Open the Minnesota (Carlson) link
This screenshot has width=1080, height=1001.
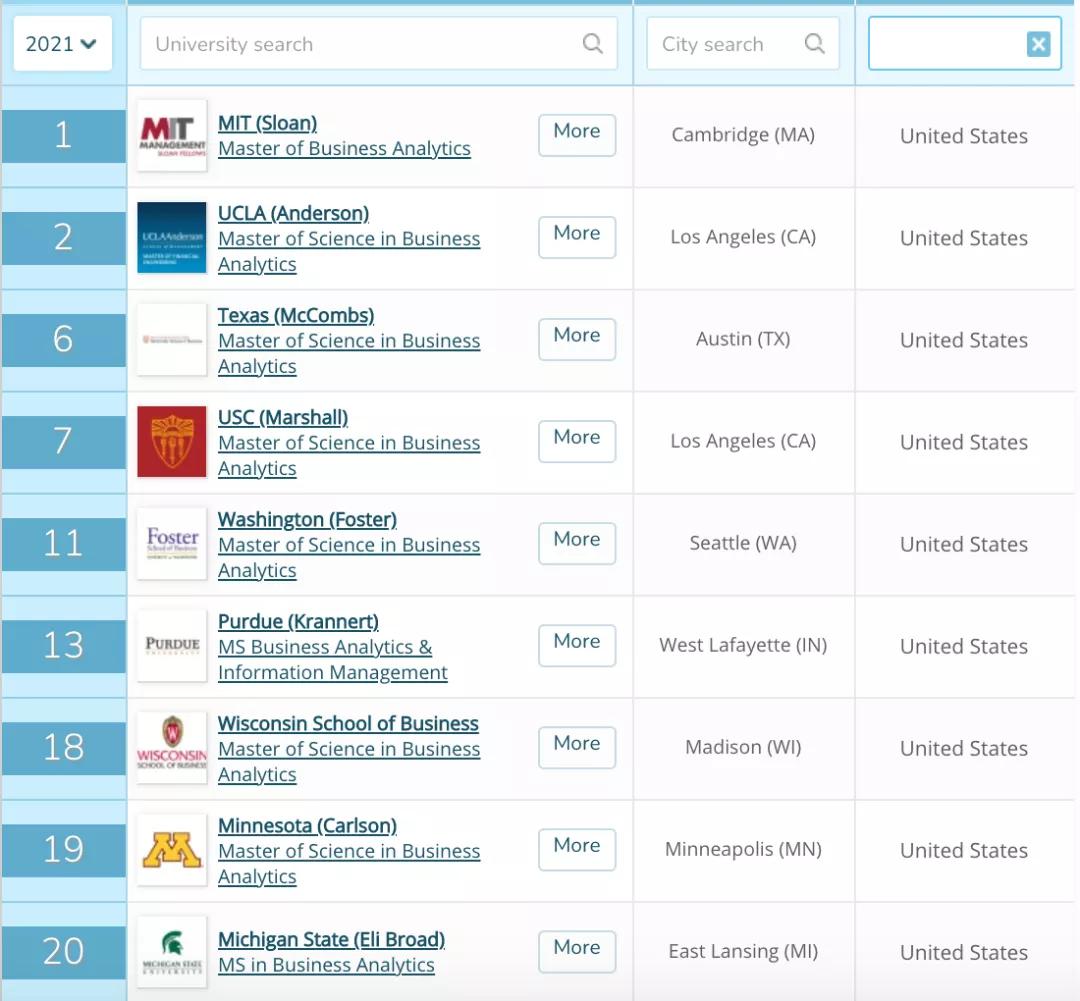[307, 825]
